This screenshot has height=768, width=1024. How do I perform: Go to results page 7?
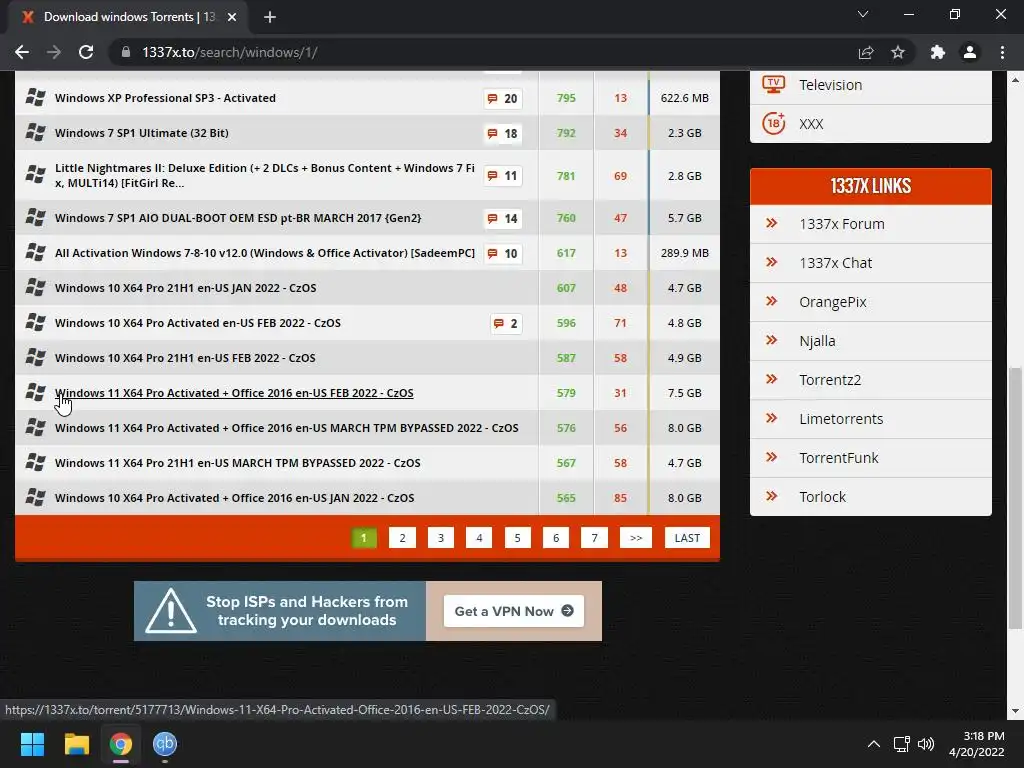tap(594, 538)
